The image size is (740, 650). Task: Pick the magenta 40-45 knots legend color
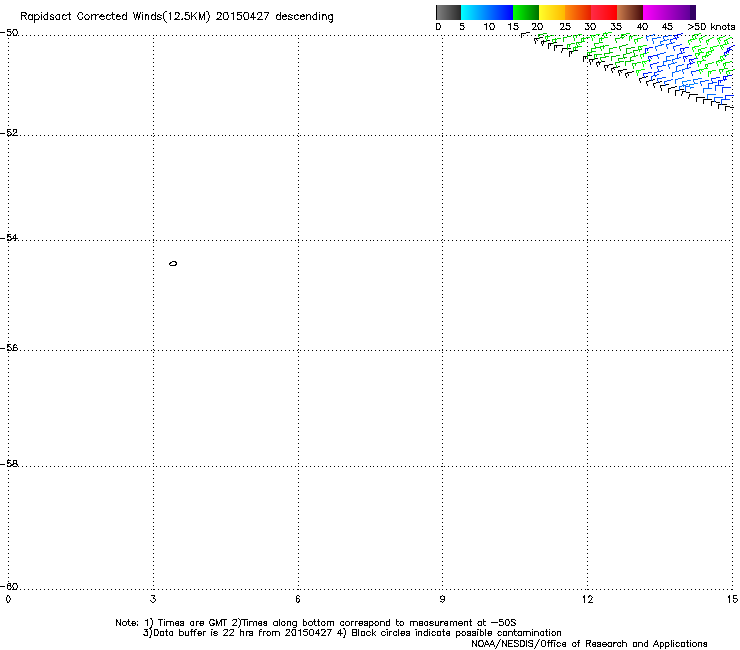tap(656, 12)
